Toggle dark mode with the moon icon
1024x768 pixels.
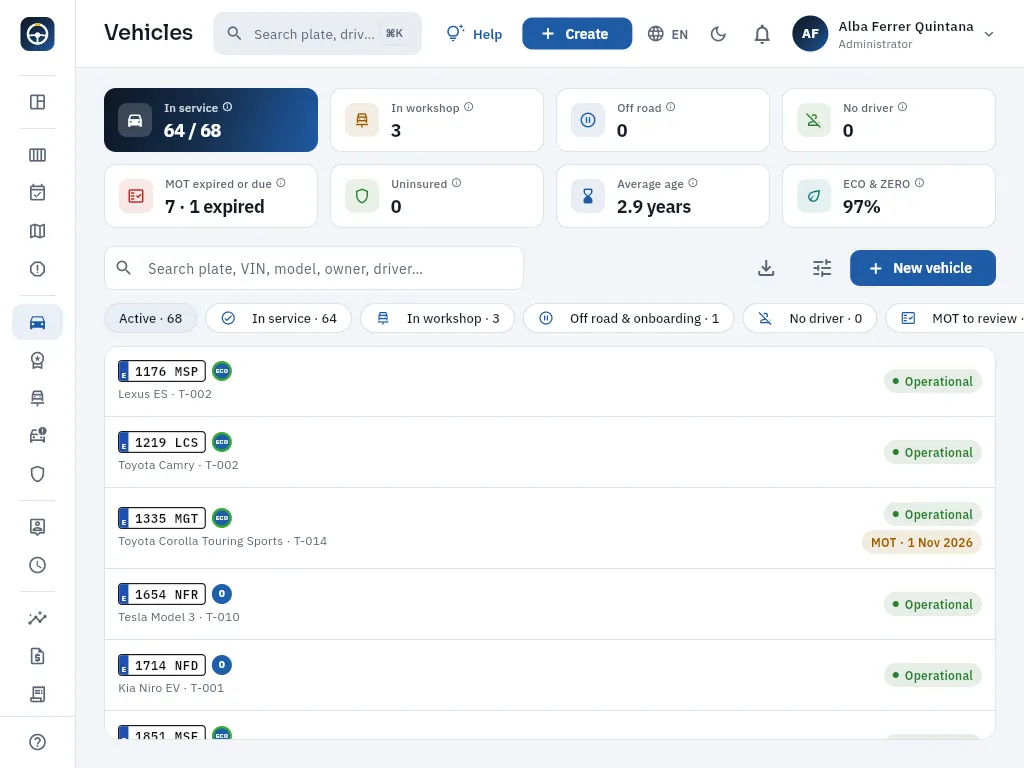tap(718, 34)
